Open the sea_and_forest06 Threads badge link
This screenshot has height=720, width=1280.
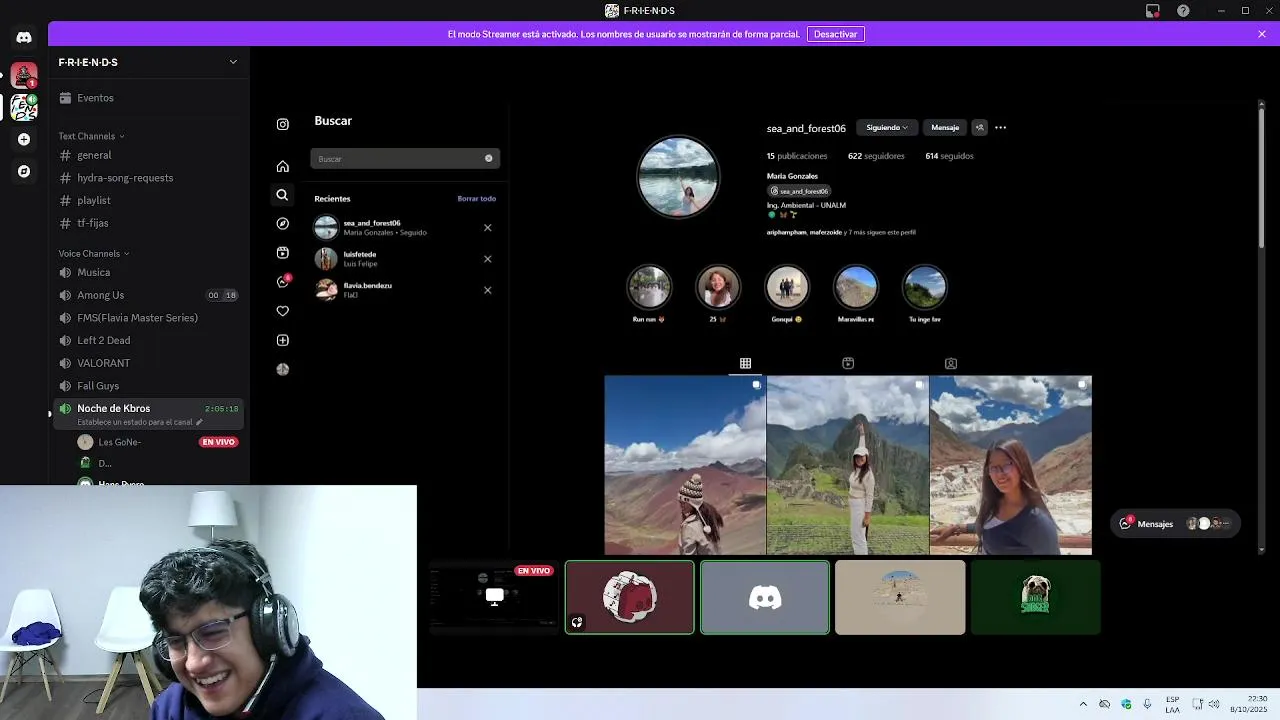[799, 191]
